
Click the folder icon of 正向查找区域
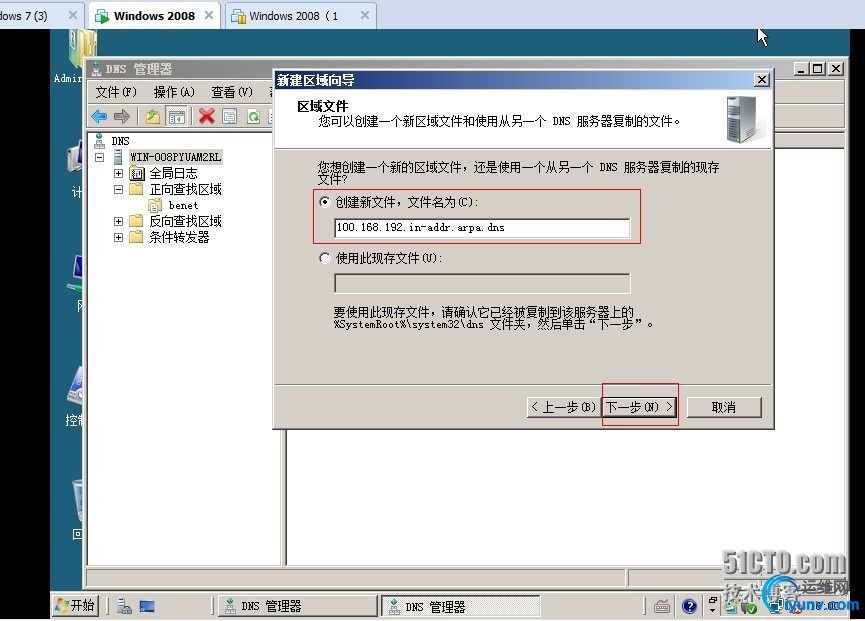136,190
